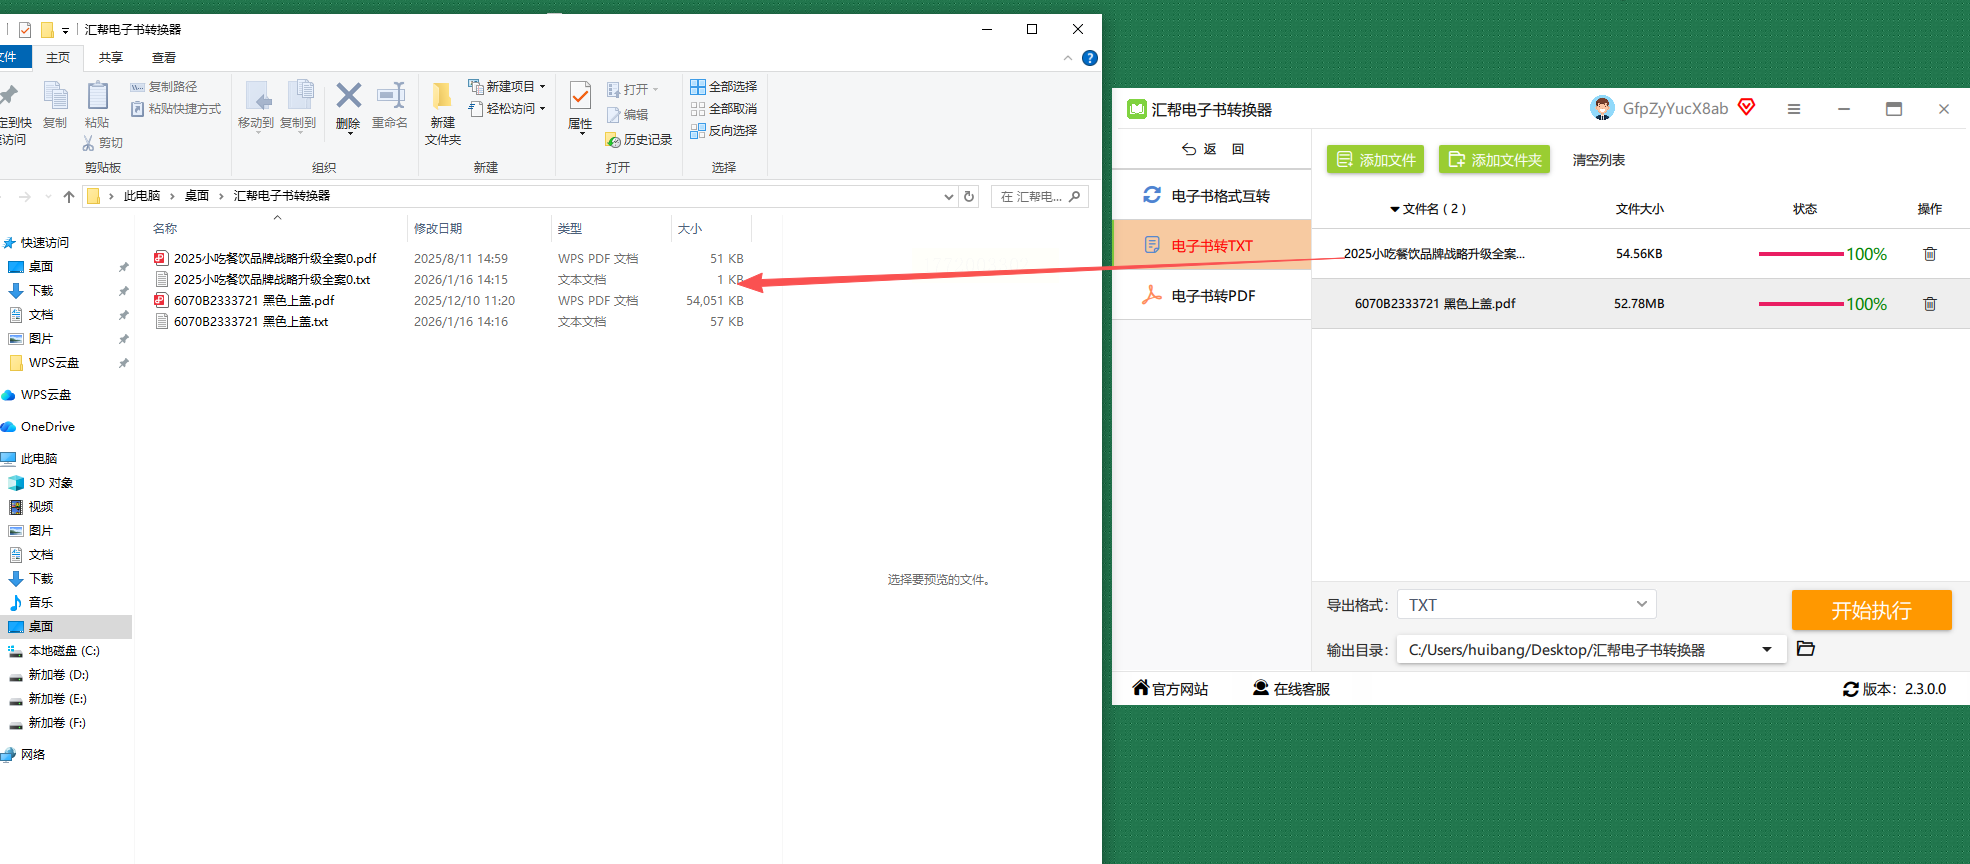Click the 添加文件 (Add file) button

[1375, 160]
